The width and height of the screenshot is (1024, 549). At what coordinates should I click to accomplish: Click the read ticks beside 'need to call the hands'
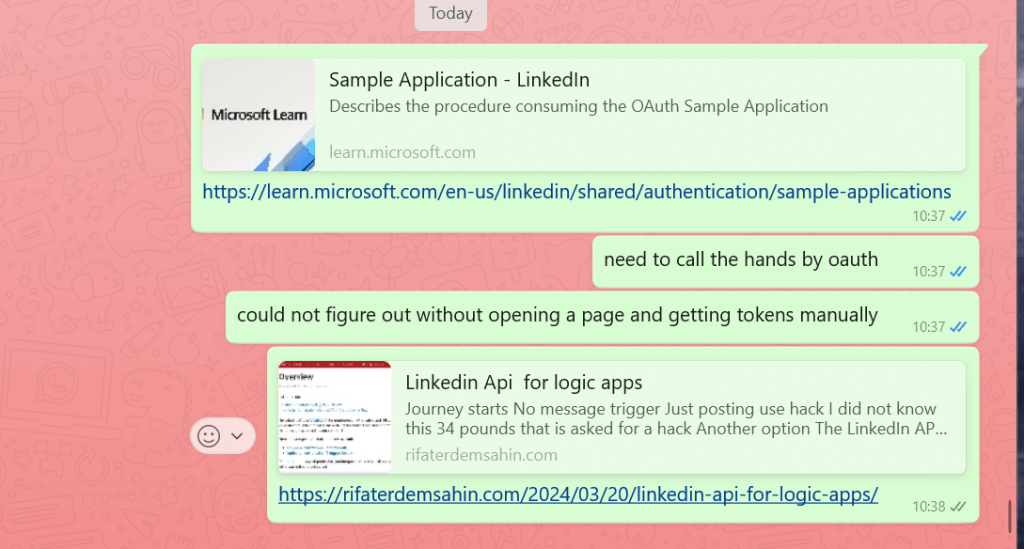[x=958, y=272]
